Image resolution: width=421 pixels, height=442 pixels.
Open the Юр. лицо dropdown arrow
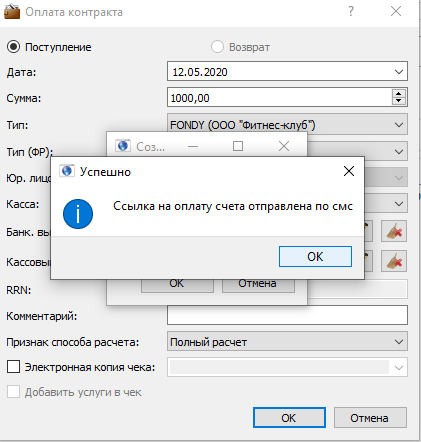point(399,178)
